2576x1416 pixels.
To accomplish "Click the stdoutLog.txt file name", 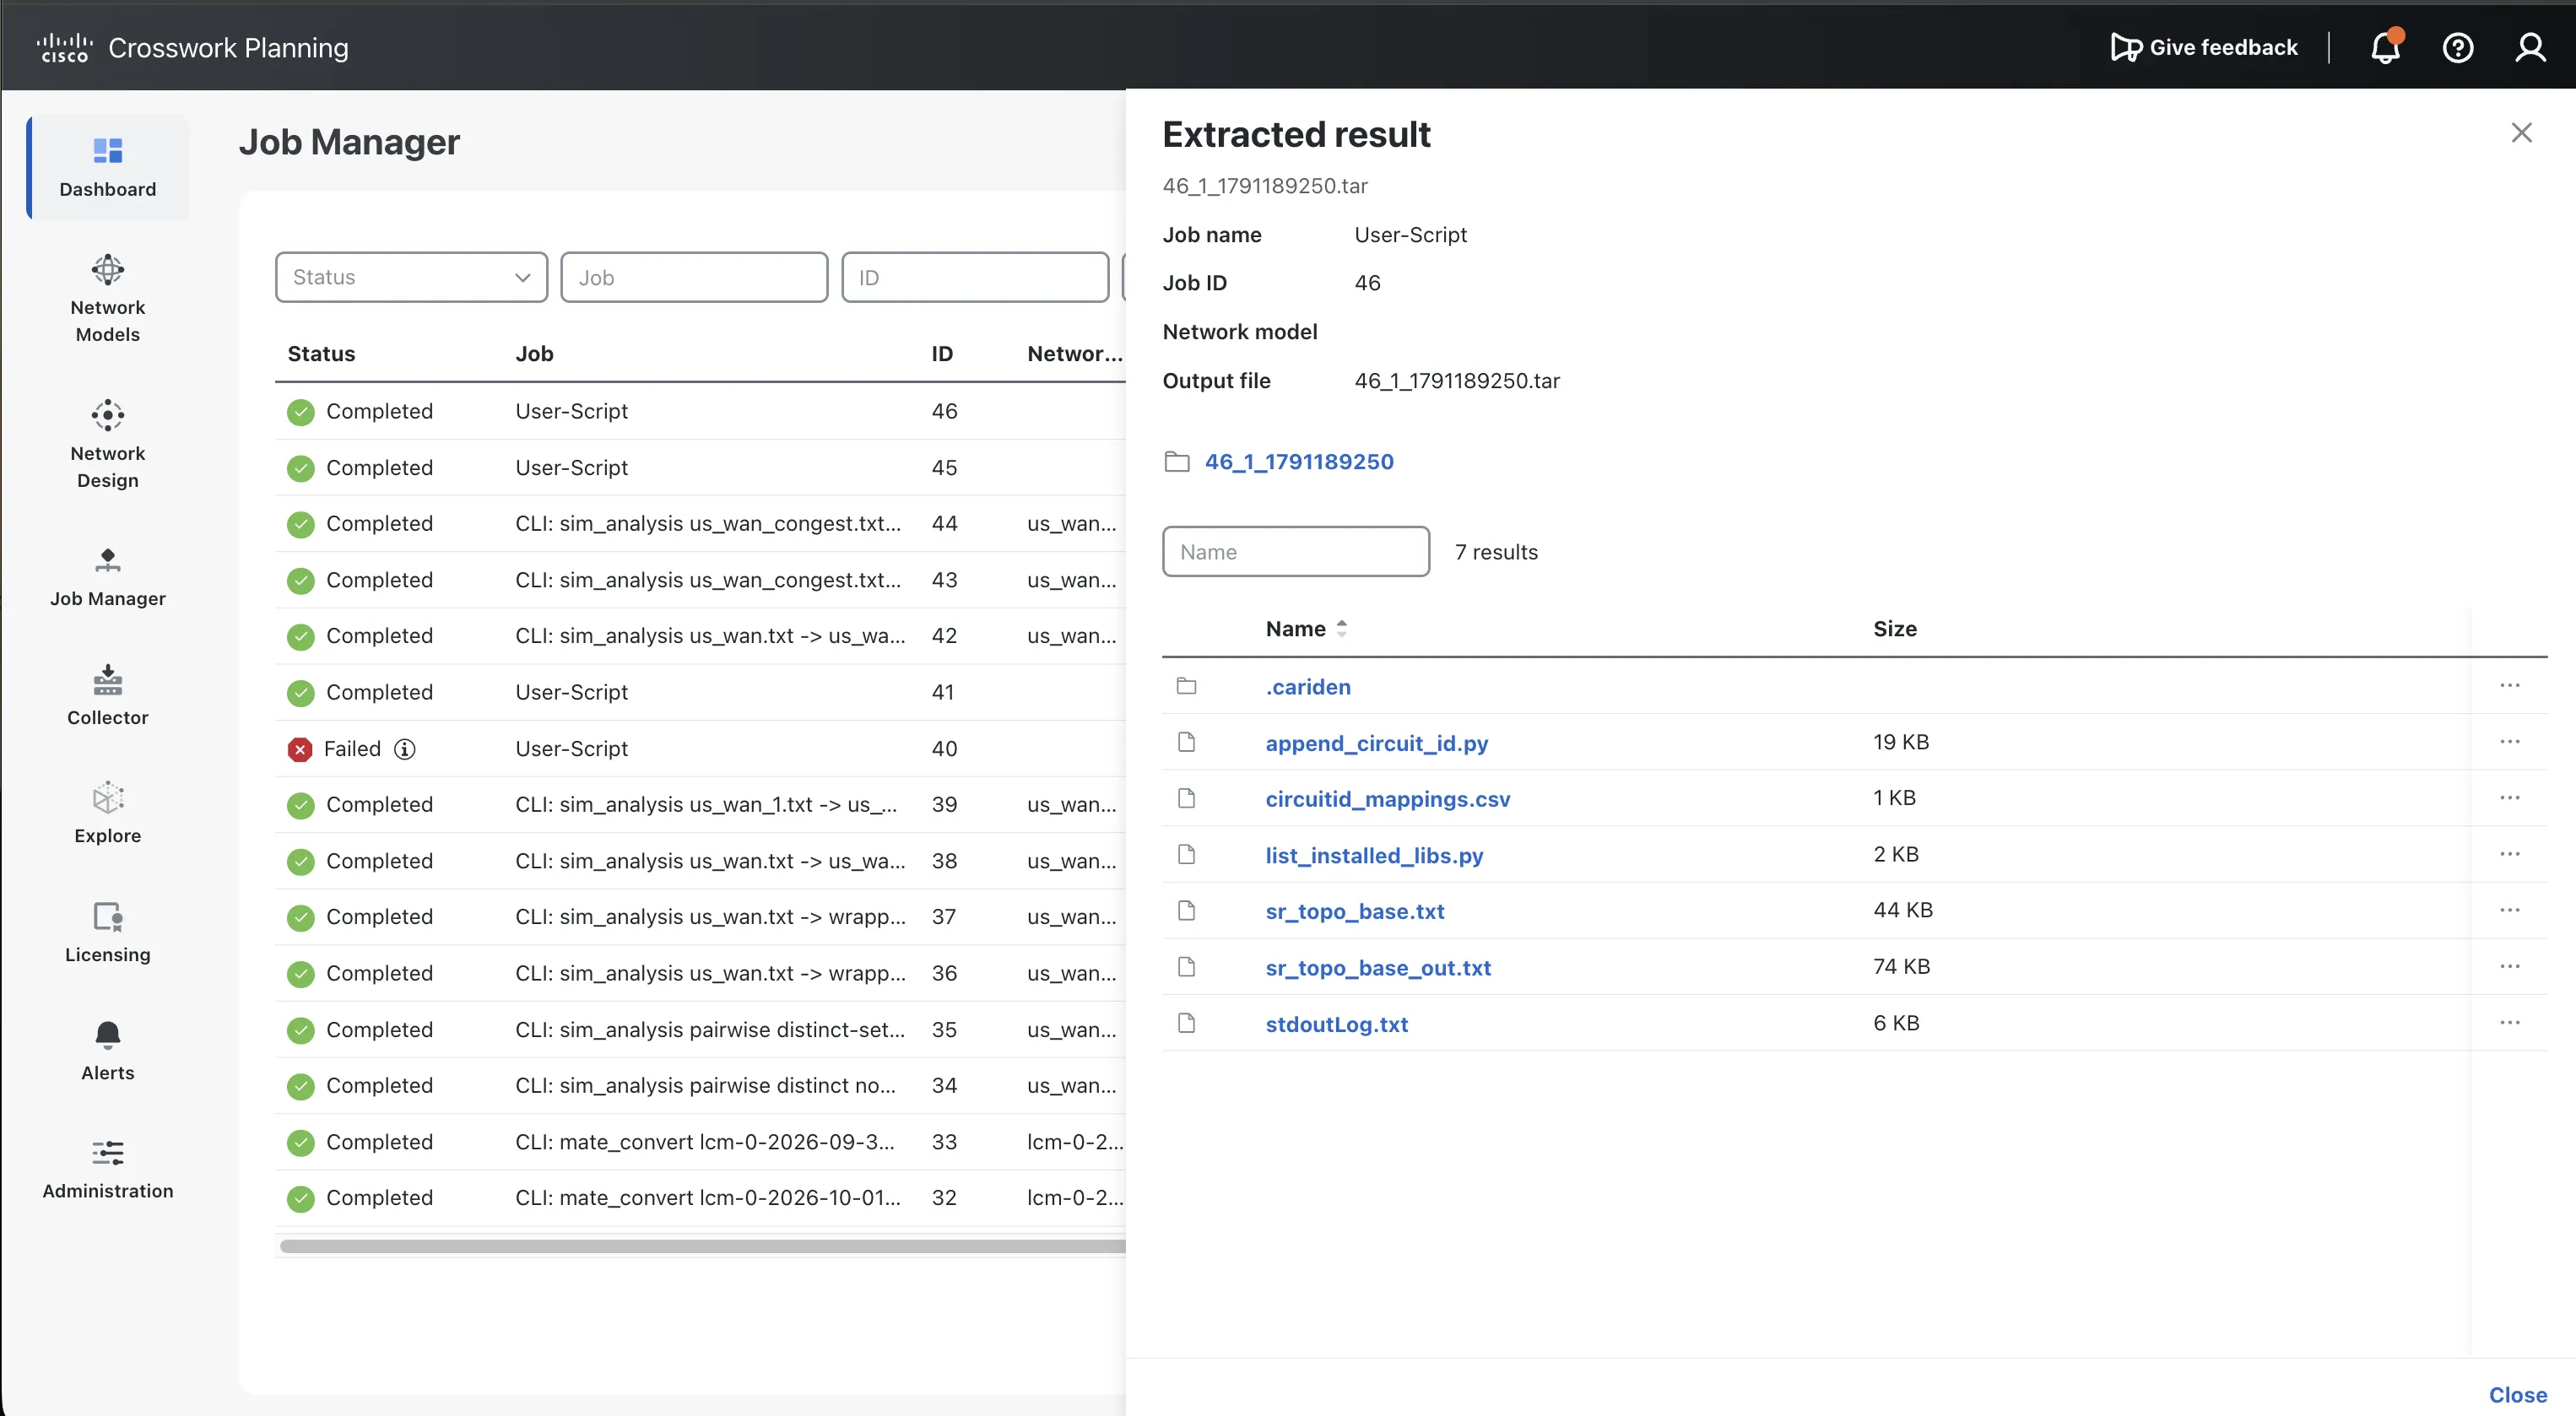I will point(1336,1024).
